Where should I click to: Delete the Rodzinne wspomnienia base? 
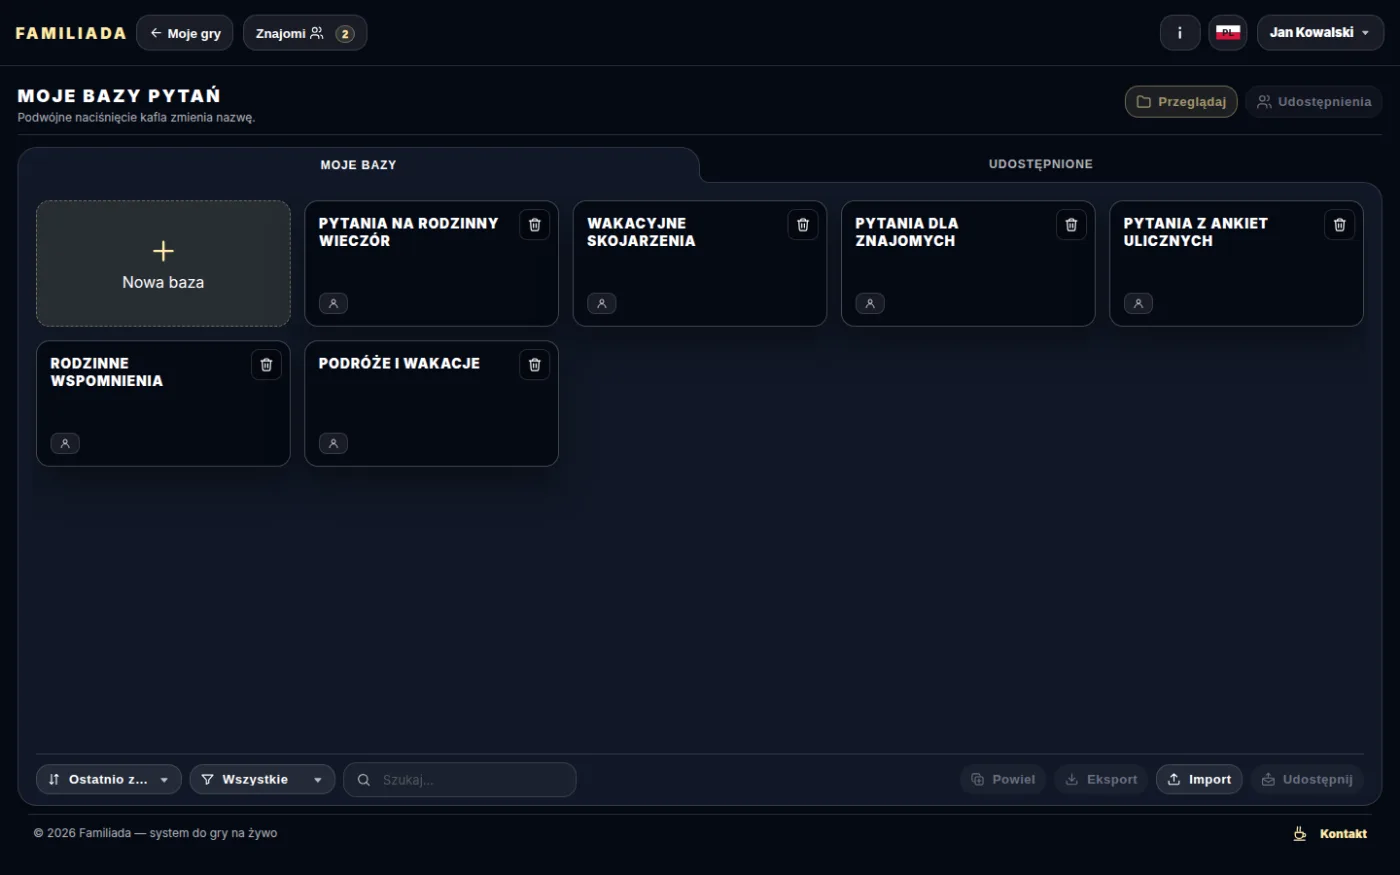(x=266, y=365)
